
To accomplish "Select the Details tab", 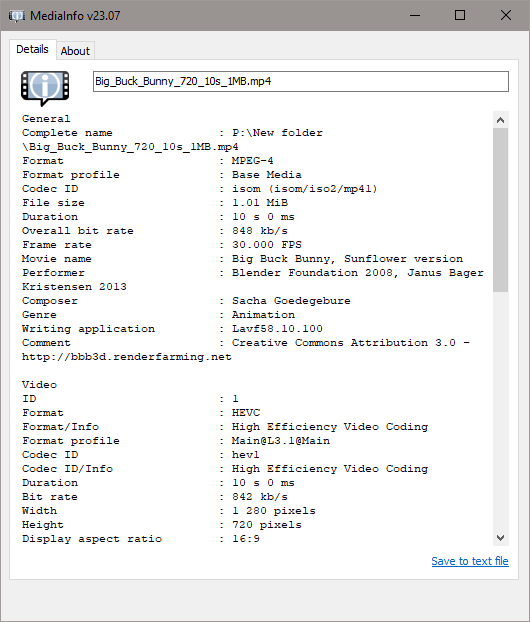I will [32, 49].
